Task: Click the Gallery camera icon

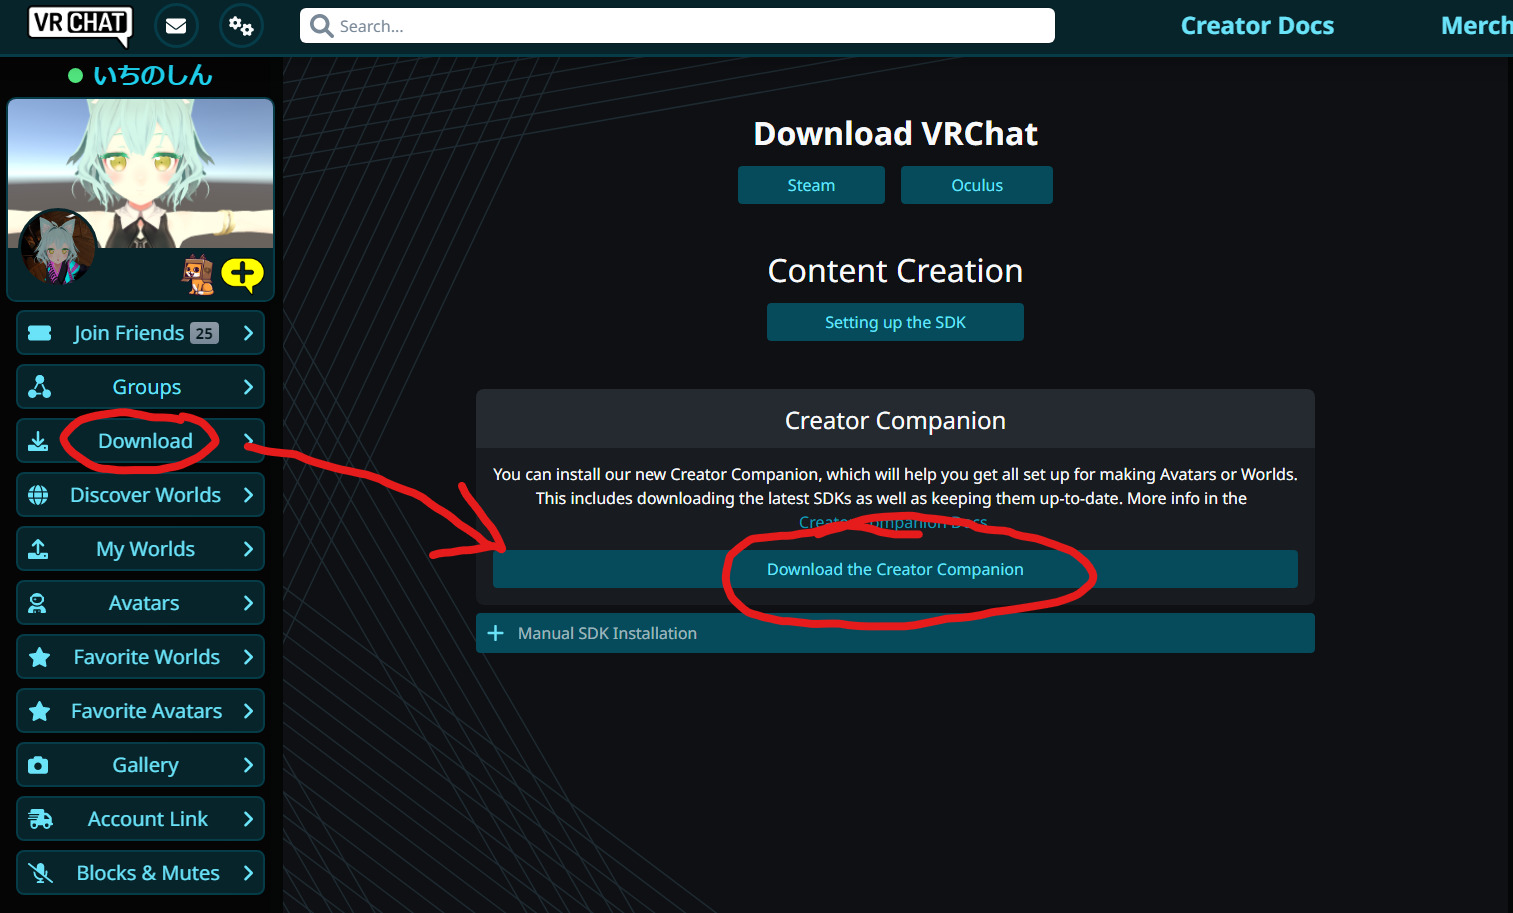Action: pyautogui.click(x=39, y=765)
